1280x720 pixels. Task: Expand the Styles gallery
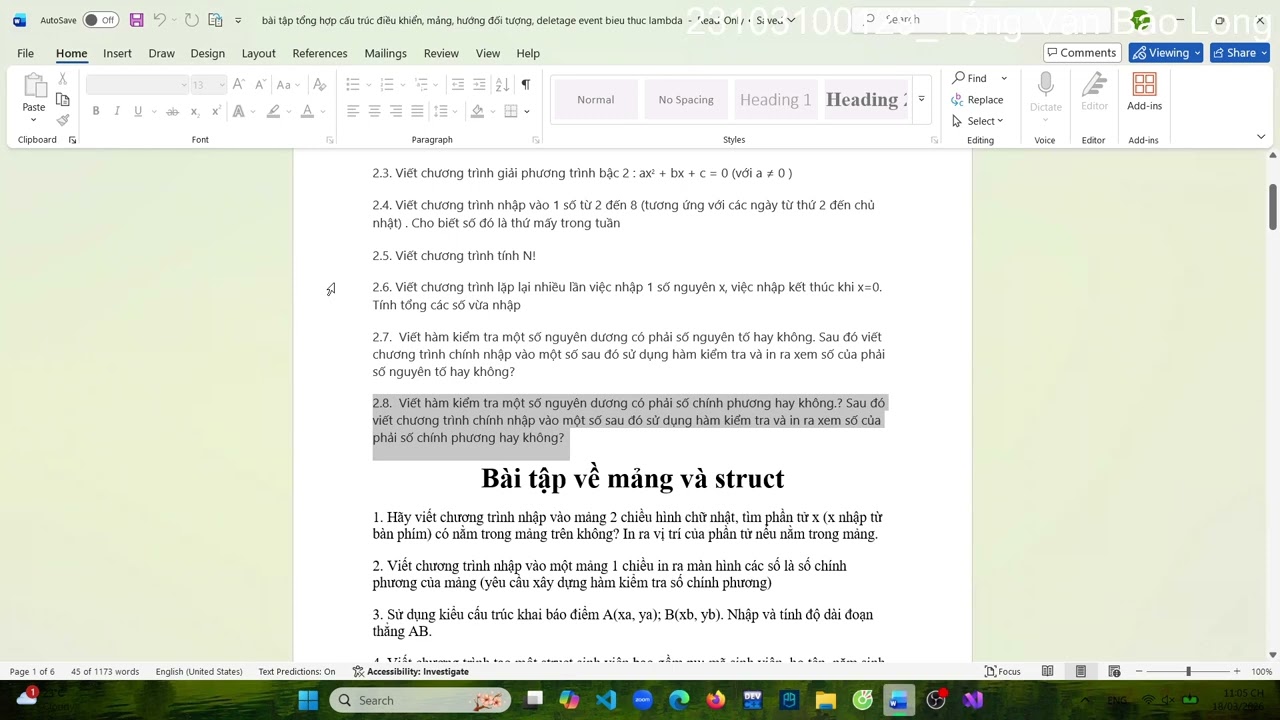[x=921, y=99]
